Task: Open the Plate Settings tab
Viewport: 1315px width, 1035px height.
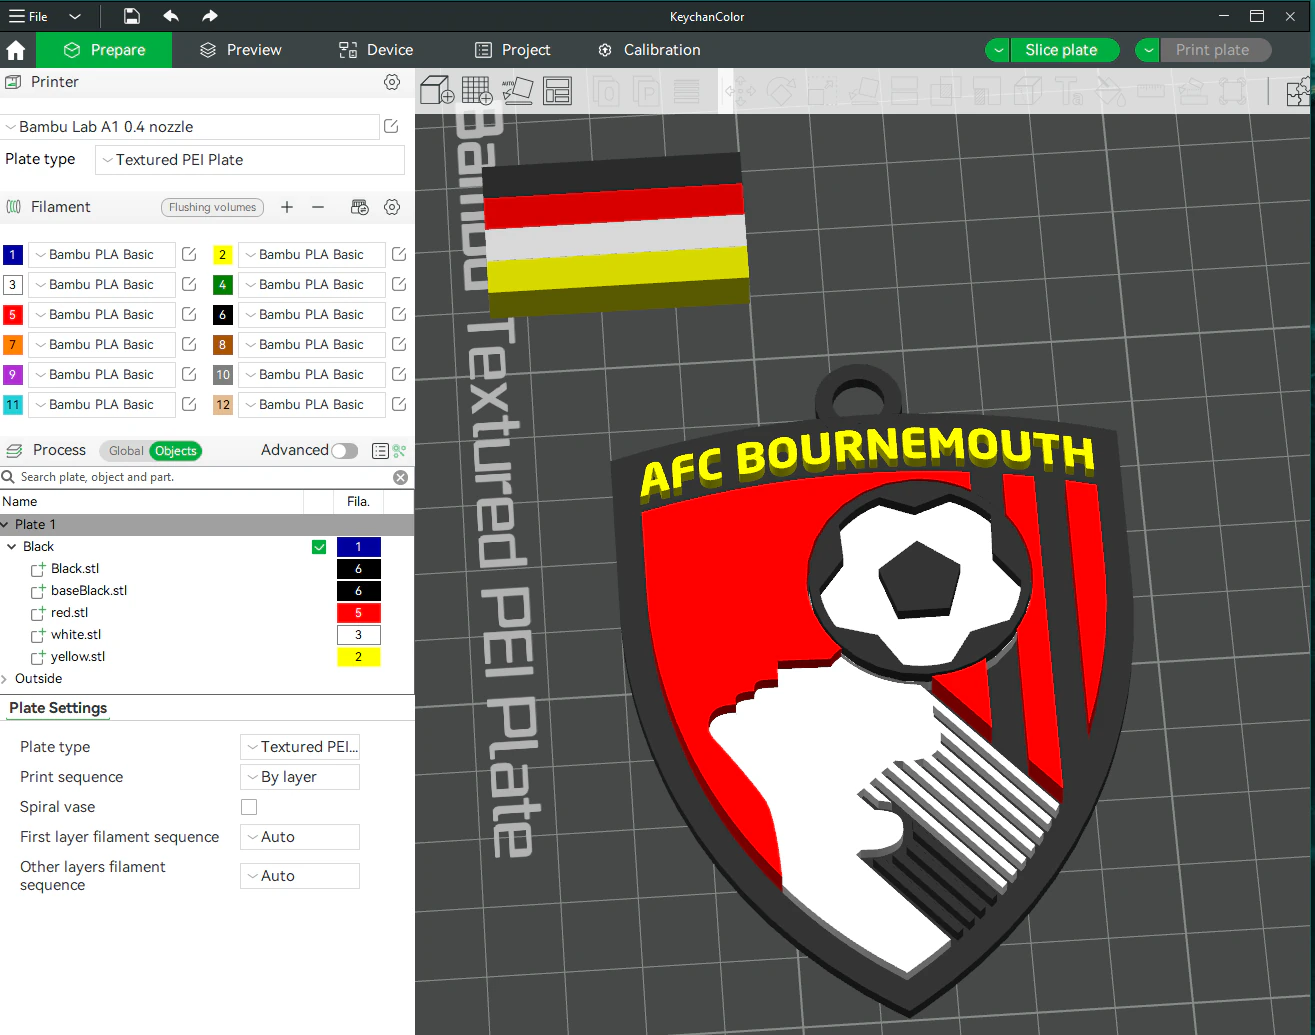Action: pos(58,708)
